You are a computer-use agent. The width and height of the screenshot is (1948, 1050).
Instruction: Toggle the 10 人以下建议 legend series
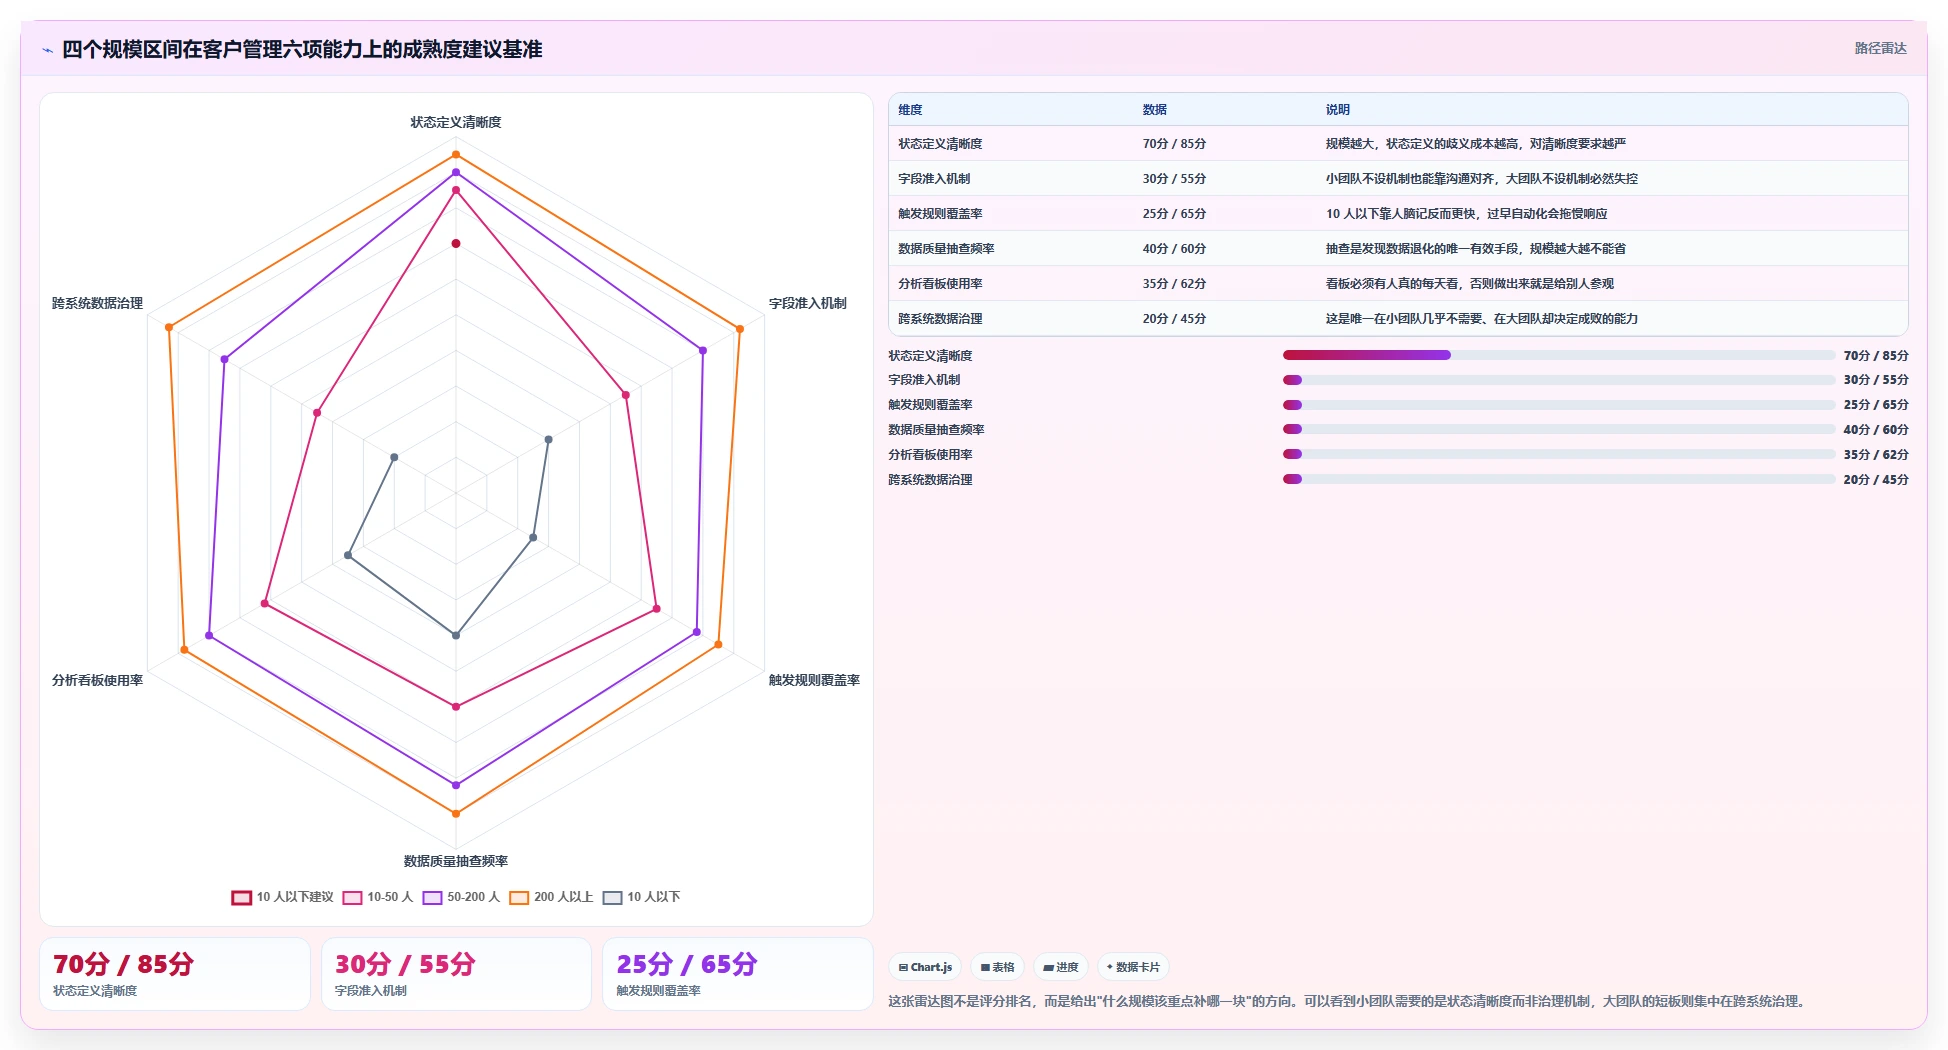tap(283, 897)
